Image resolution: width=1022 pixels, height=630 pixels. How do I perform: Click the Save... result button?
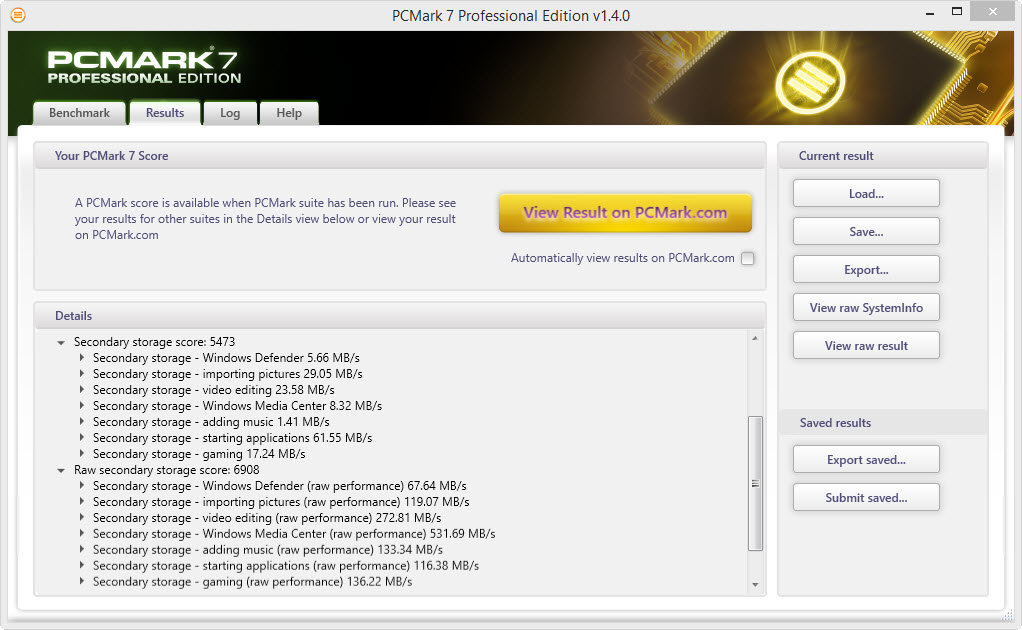point(866,231)
